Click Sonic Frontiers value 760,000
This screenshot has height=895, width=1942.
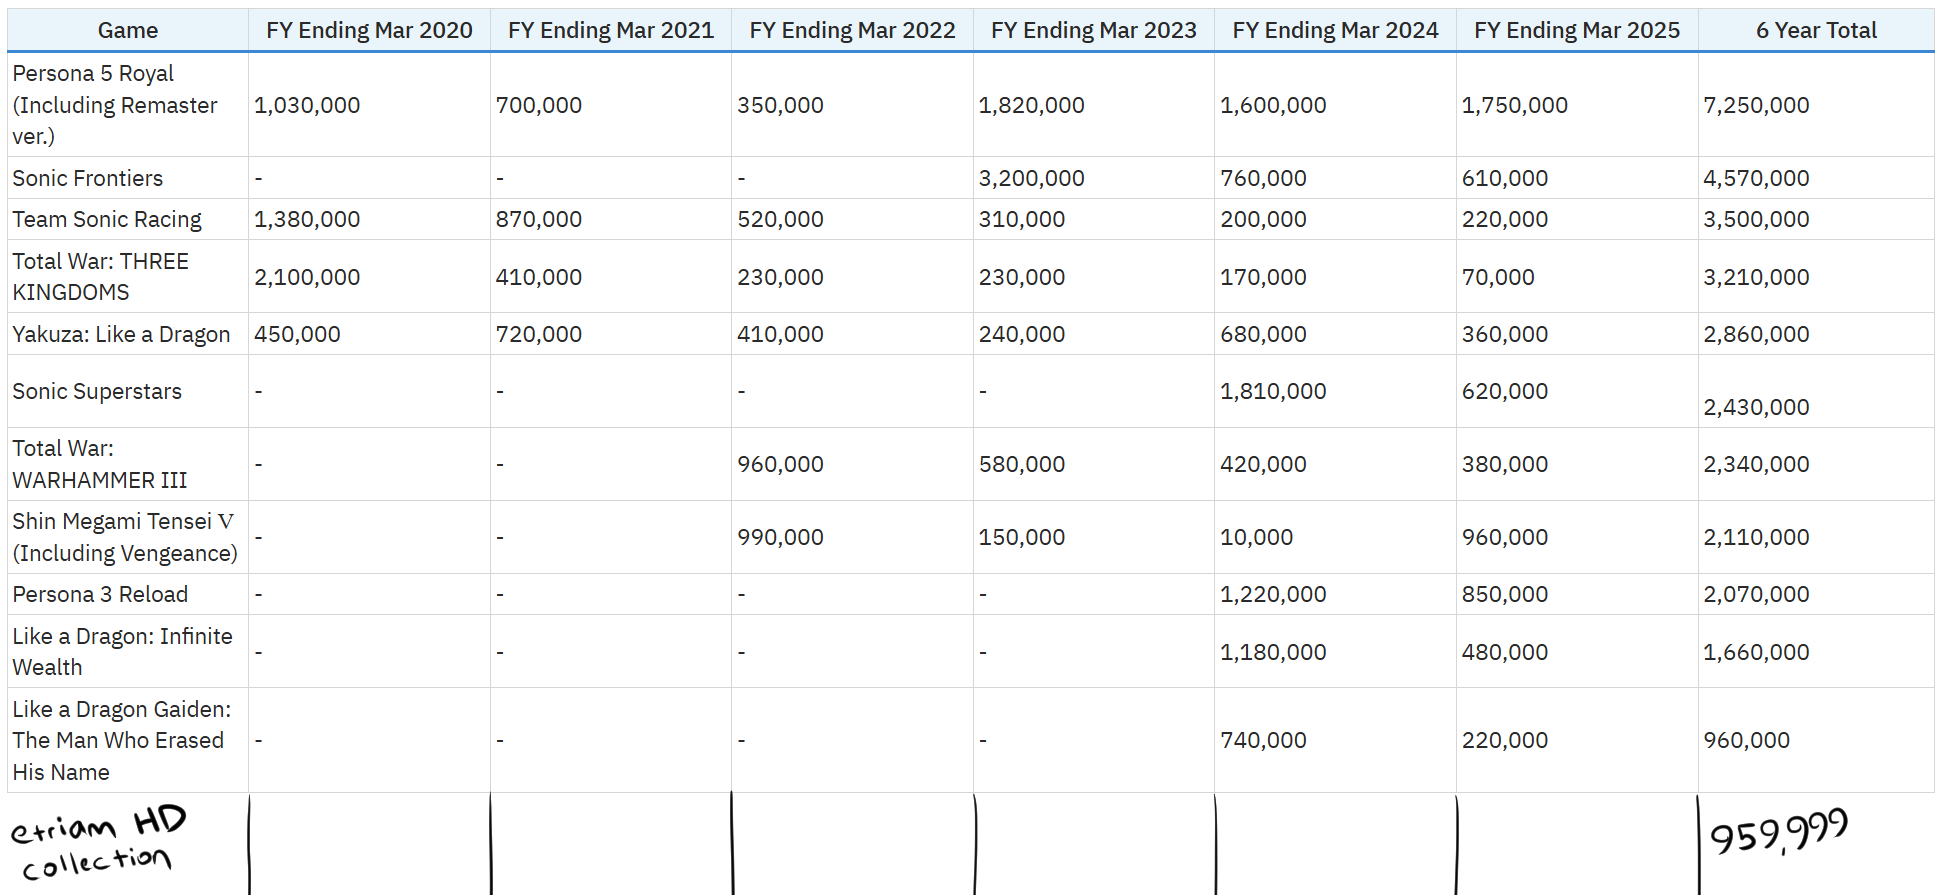pos(1263,178)
